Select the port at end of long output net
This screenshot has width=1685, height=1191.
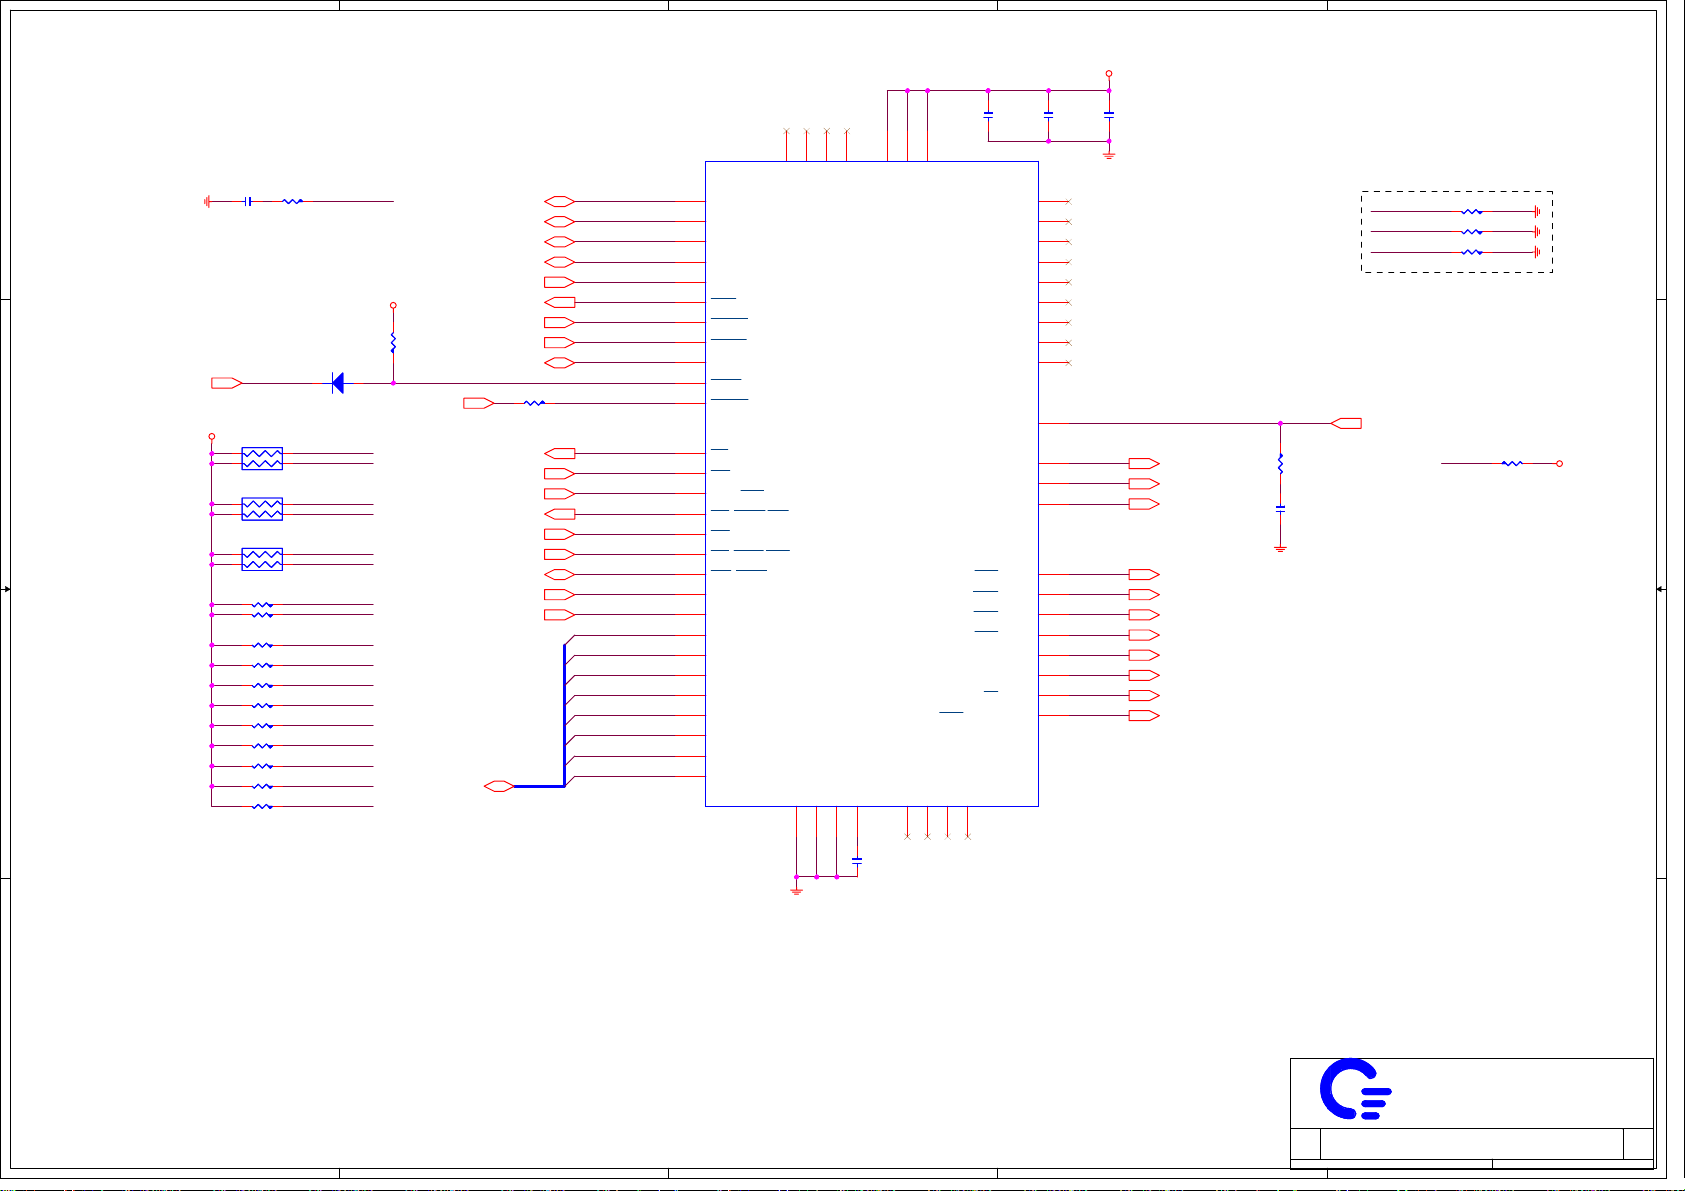coord(1346,423)
